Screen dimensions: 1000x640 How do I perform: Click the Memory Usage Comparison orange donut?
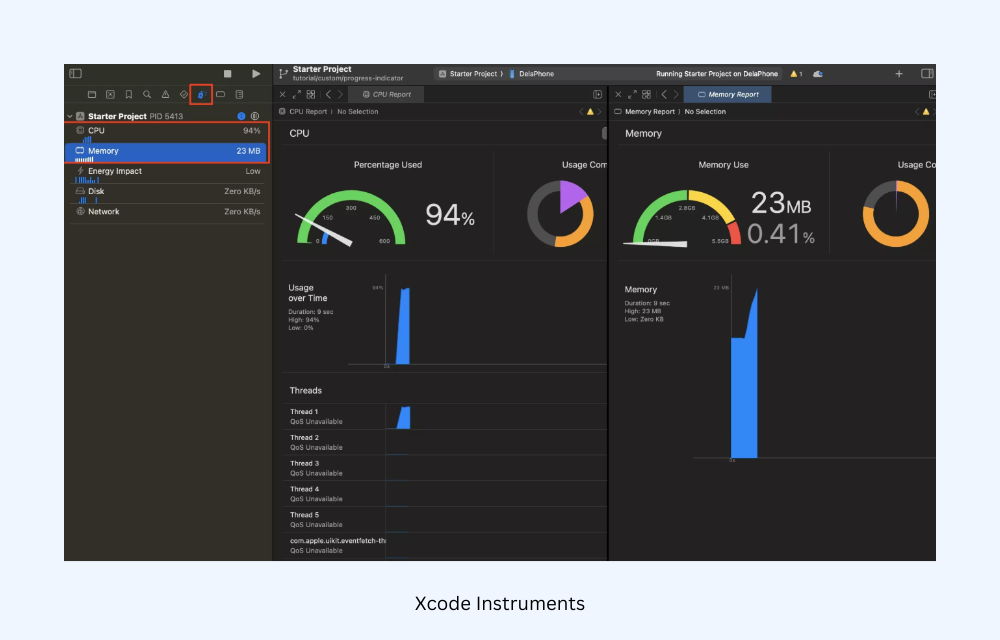coord(896,214)
